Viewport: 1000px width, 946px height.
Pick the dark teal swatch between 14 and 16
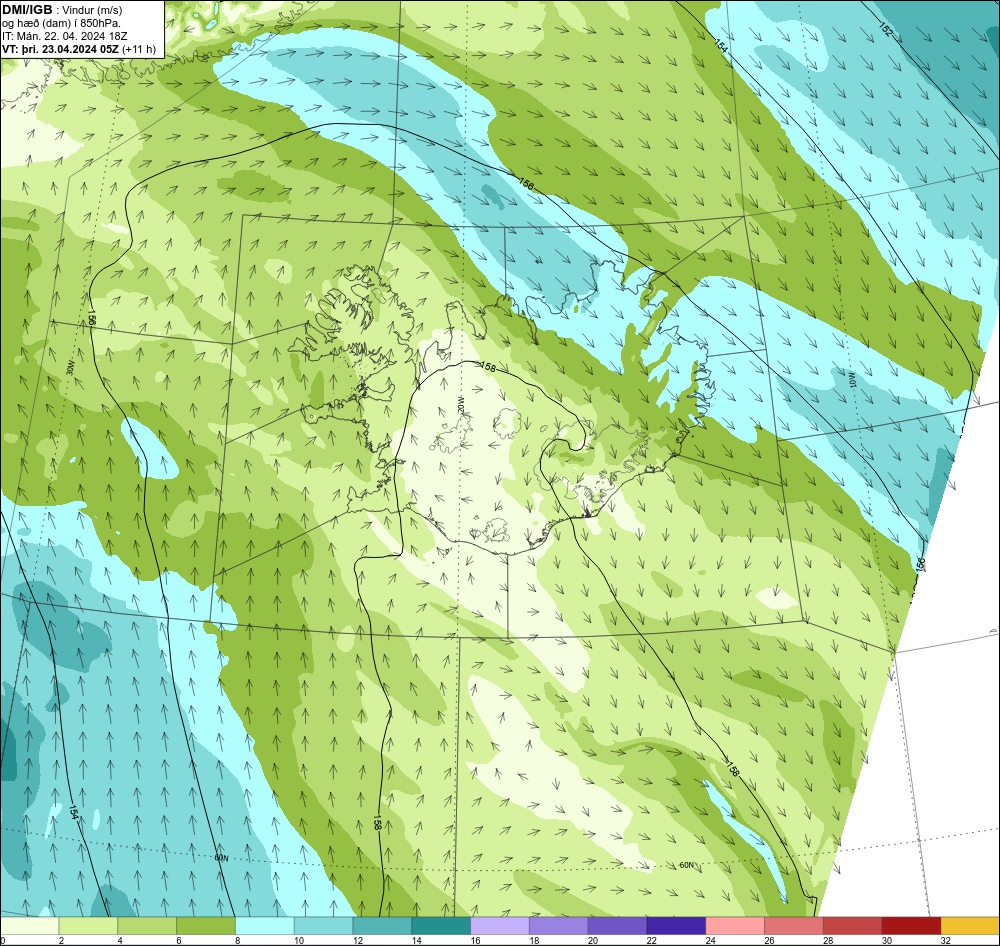(441, 925)
